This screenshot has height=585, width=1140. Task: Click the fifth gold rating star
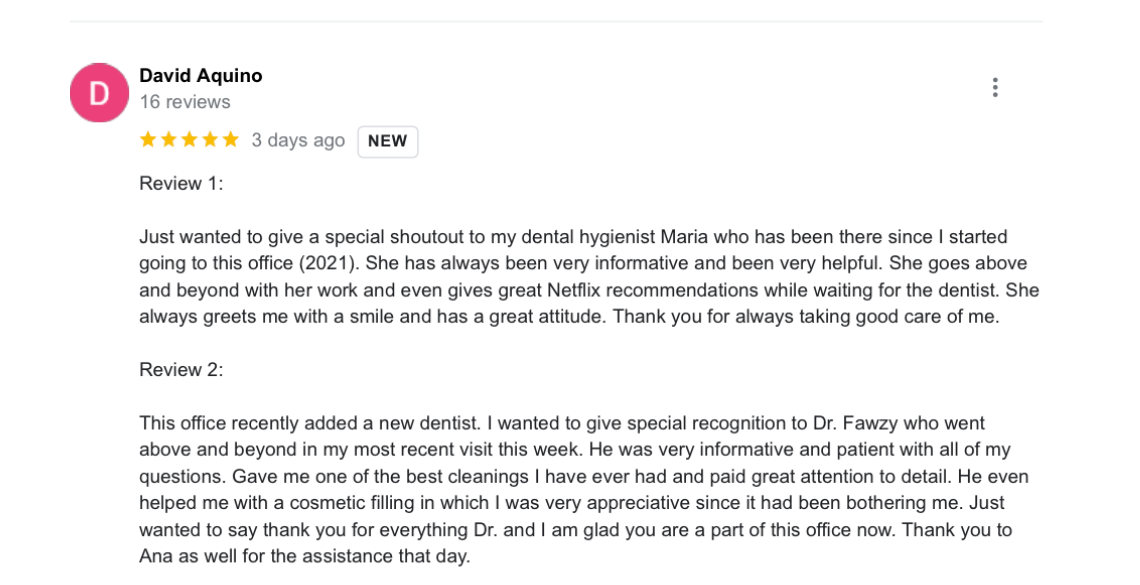click(230, 140)
